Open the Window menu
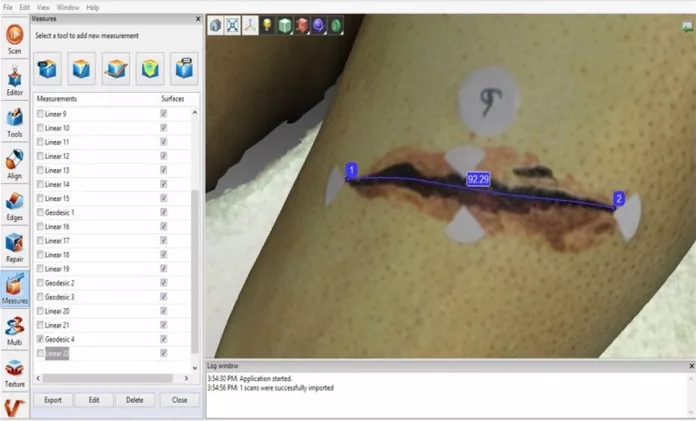696x421 pixels. click(68, 7)
